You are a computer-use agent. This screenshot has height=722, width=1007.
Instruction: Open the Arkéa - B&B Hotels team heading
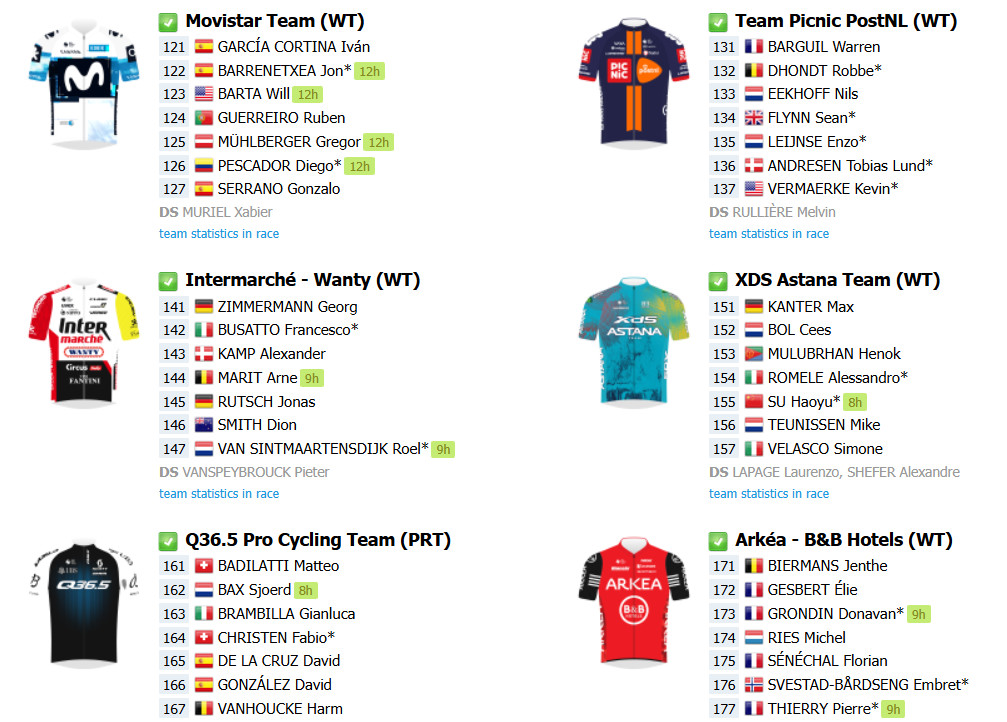coord(844,540)
